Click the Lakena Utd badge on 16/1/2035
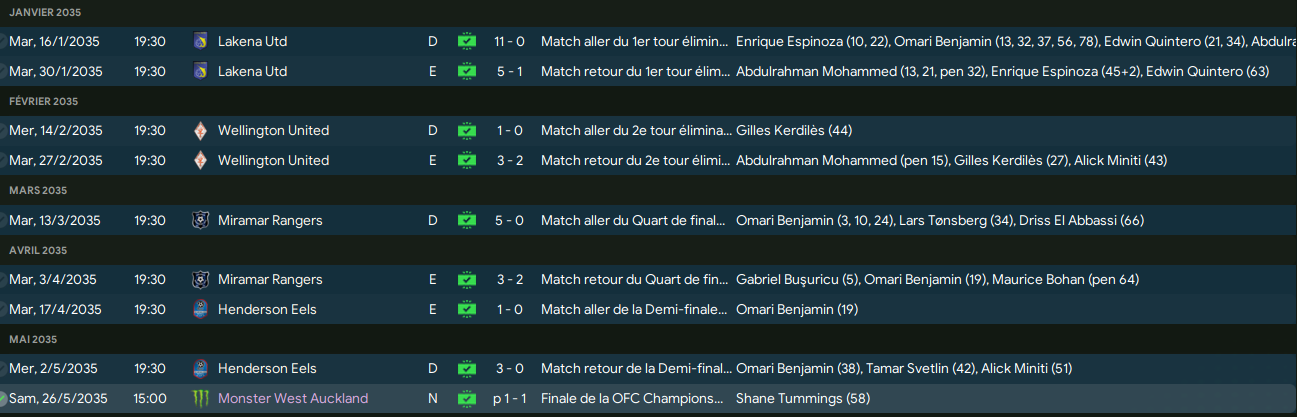1297x417 pixels. pyautogui.click(x=200, y=42)
